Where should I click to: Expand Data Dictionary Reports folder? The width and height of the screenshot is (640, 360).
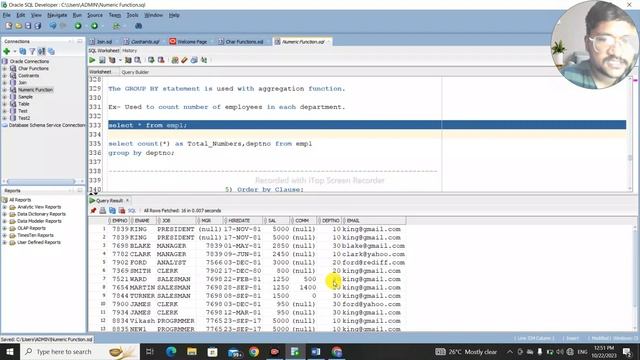point(5,214)
